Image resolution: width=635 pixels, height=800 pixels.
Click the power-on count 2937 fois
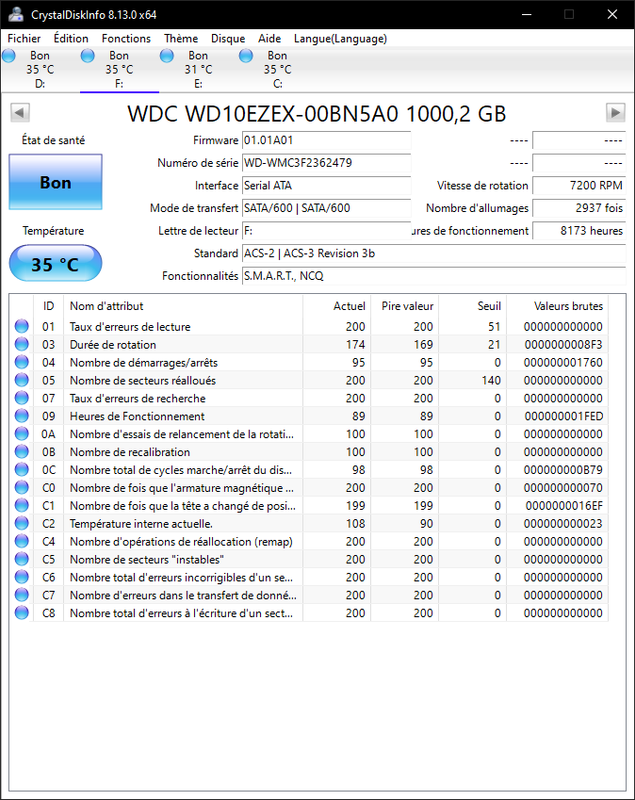[x=579, y=208]
